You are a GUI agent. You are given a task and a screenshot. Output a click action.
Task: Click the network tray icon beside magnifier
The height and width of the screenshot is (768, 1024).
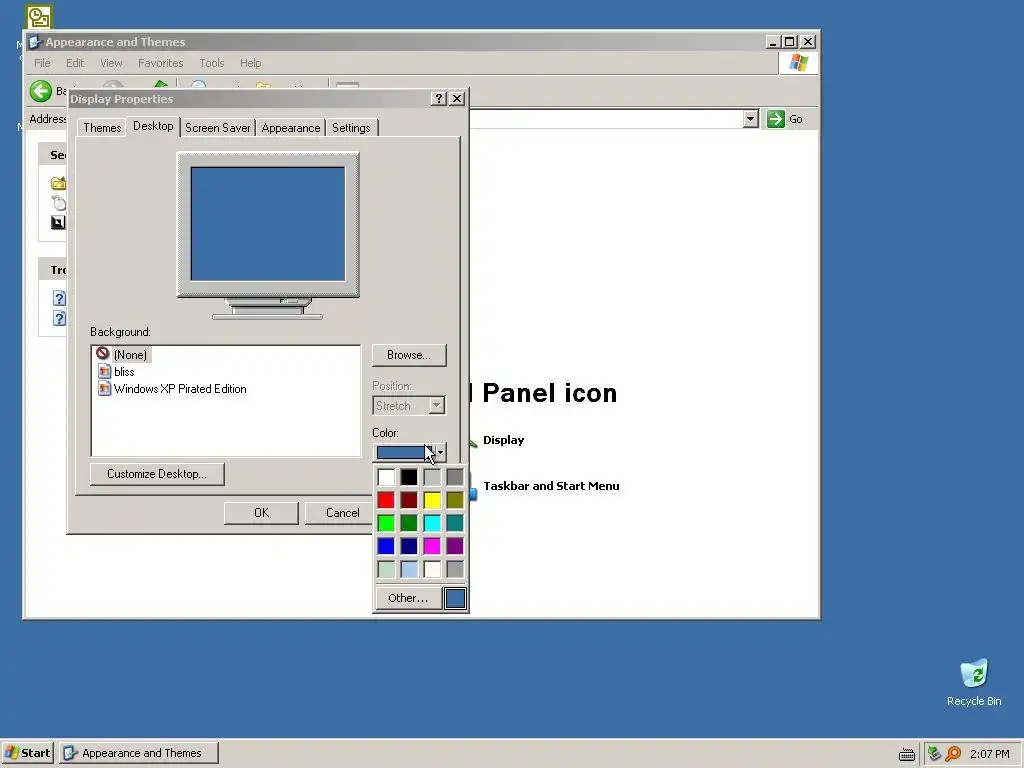(935, 754)
